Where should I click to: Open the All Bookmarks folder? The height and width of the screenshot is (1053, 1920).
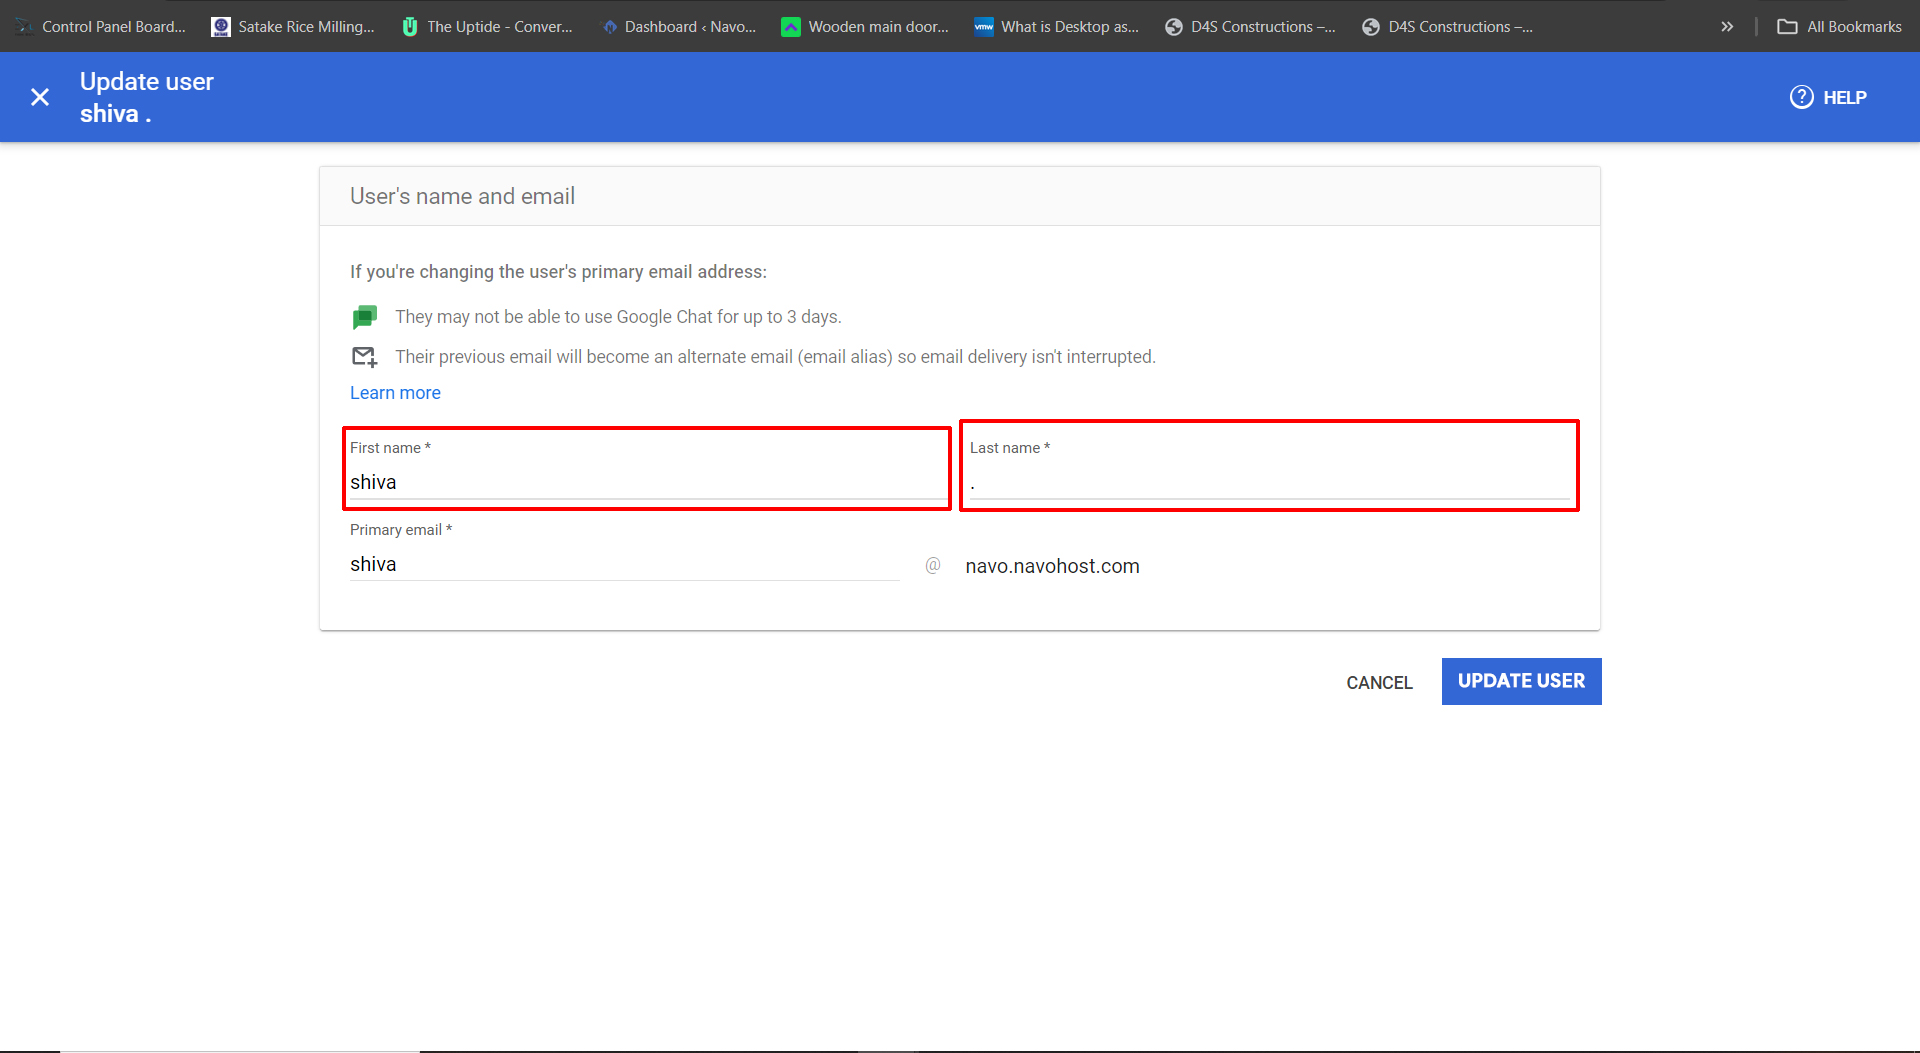1840,27
